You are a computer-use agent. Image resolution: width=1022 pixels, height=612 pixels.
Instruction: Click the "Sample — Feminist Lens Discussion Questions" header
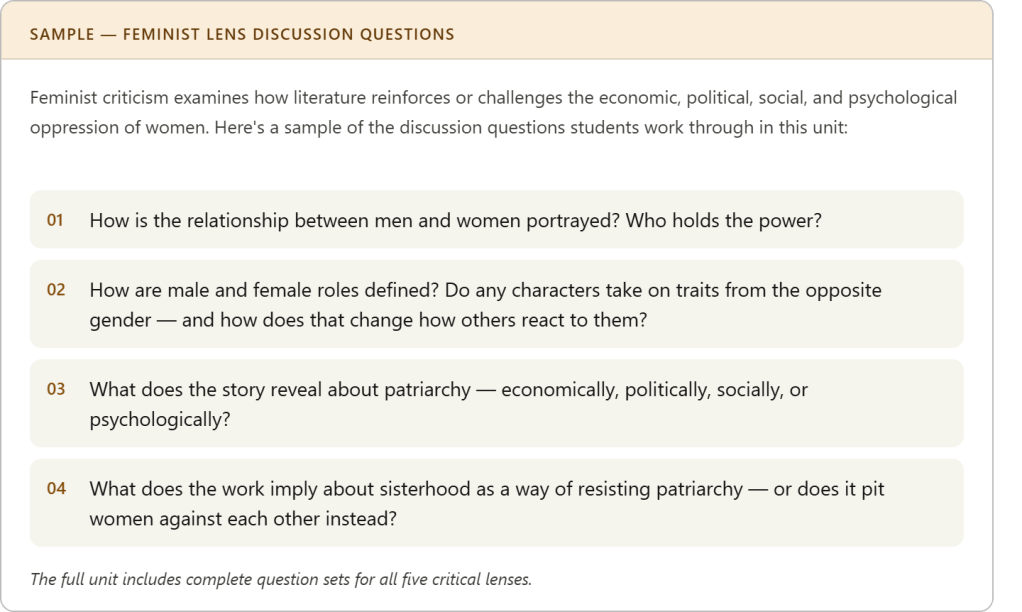[242, 35]
